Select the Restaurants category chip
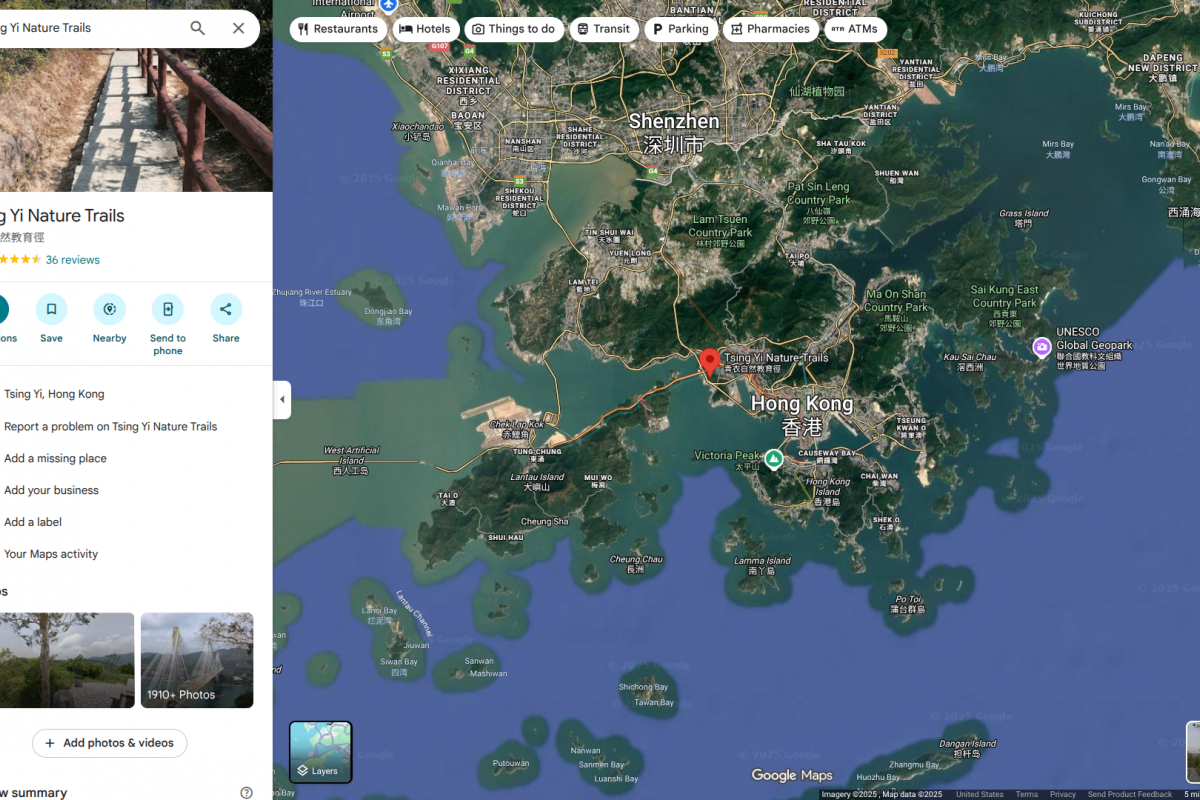 tap(338, 29)
